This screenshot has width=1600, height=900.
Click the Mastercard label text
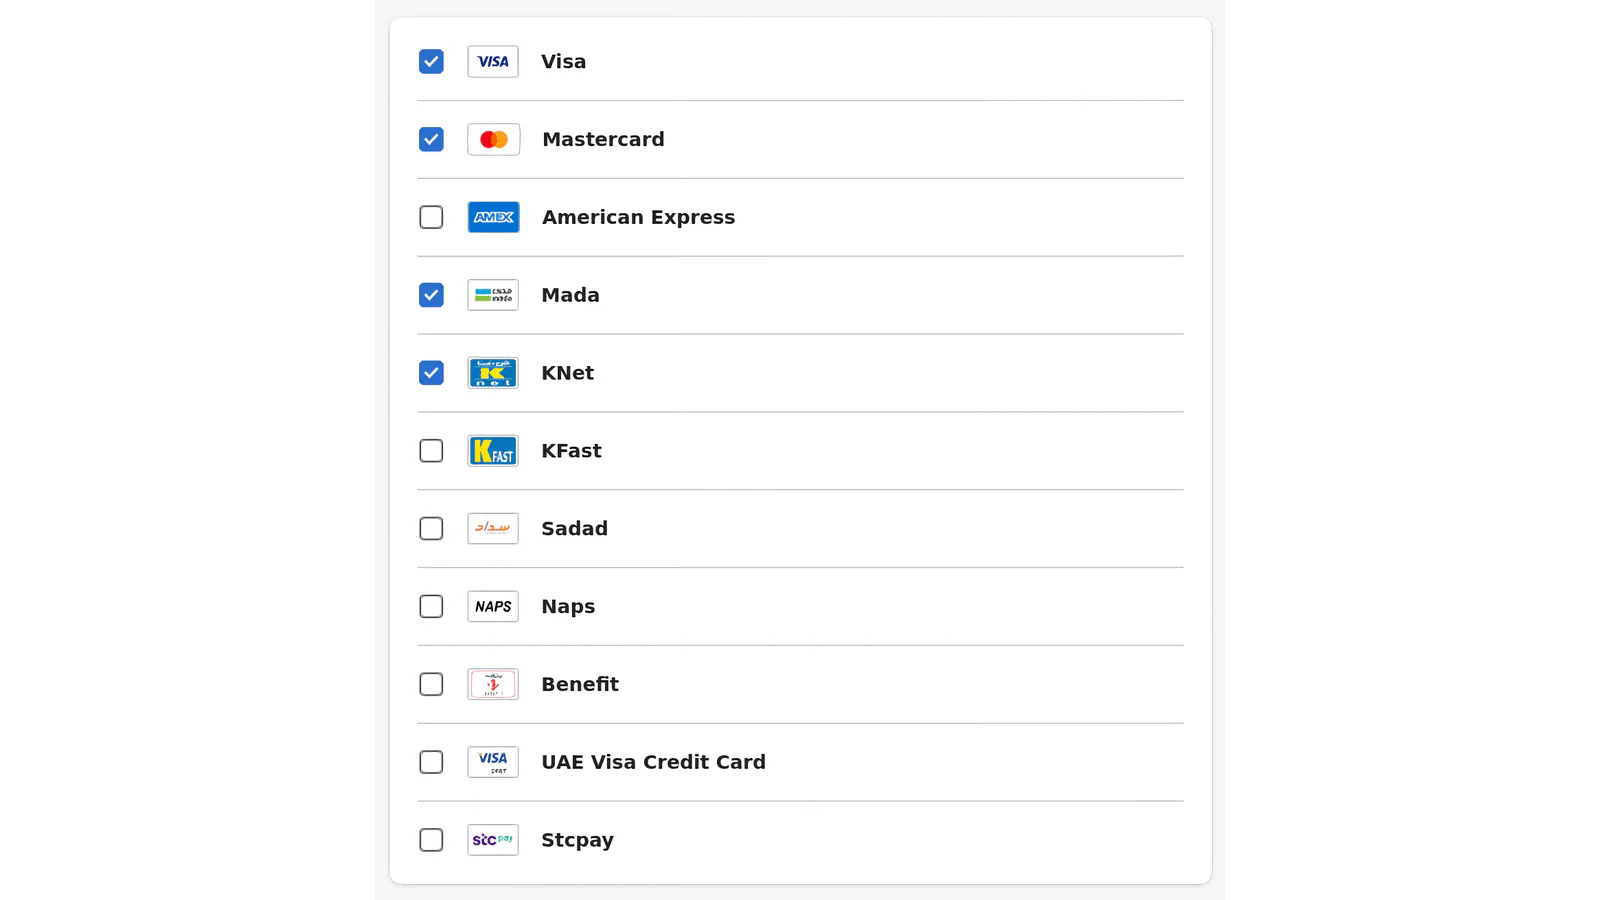[x=603, y=140]
